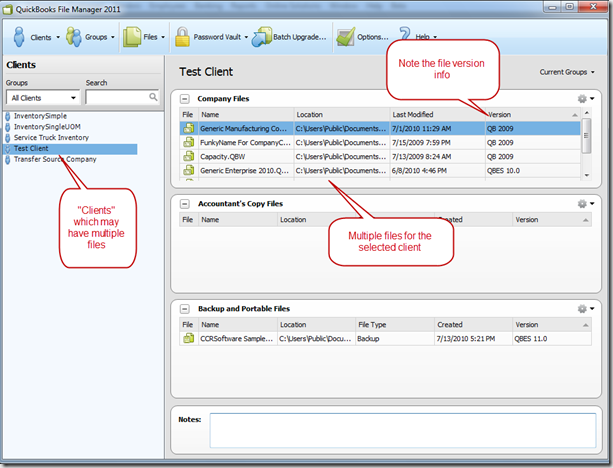The height and width of the screenshot is (468, 613).
Task: Click file icon of CCRSoftware Sample backup
Action: tap(189, 338)
